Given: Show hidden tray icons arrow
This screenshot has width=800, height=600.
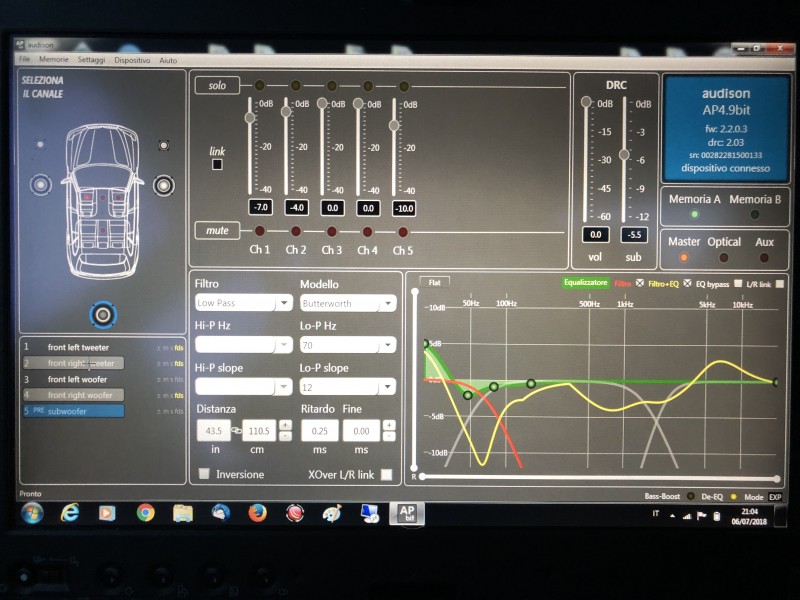Looking at the screenshot, I should 672,516.
